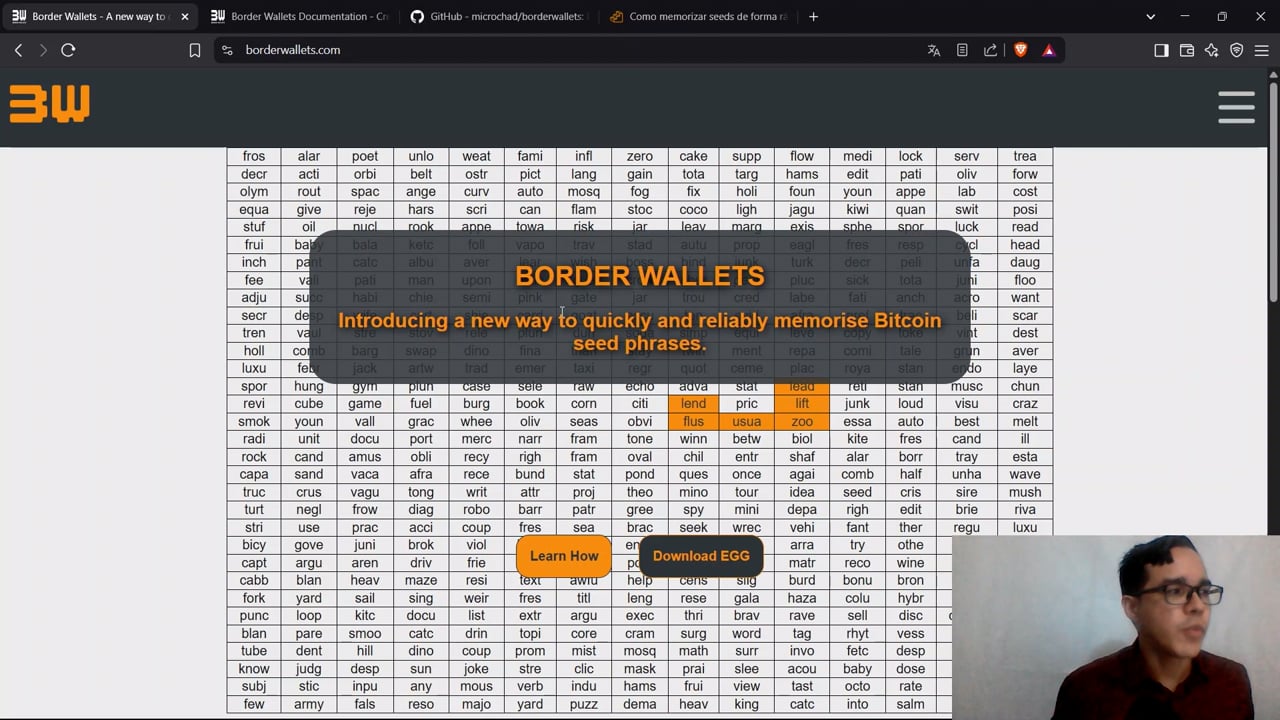
Task: Click the "coco" grid cell
Action: point(693,209)
